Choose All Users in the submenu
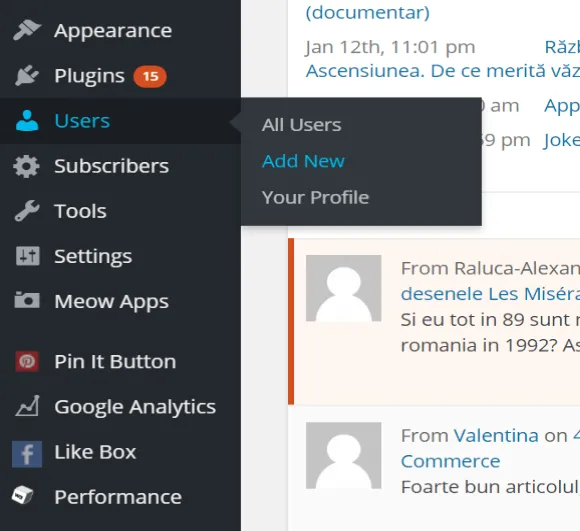 coord(301,125)
